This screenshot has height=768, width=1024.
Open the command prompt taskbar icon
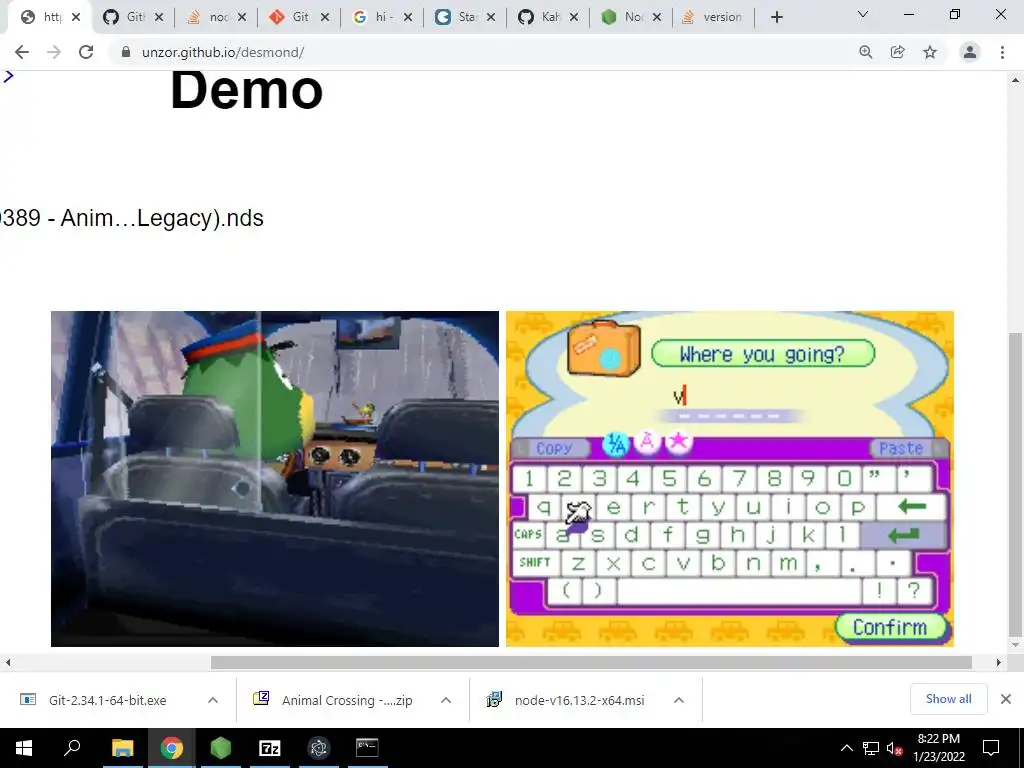[367, 748]
